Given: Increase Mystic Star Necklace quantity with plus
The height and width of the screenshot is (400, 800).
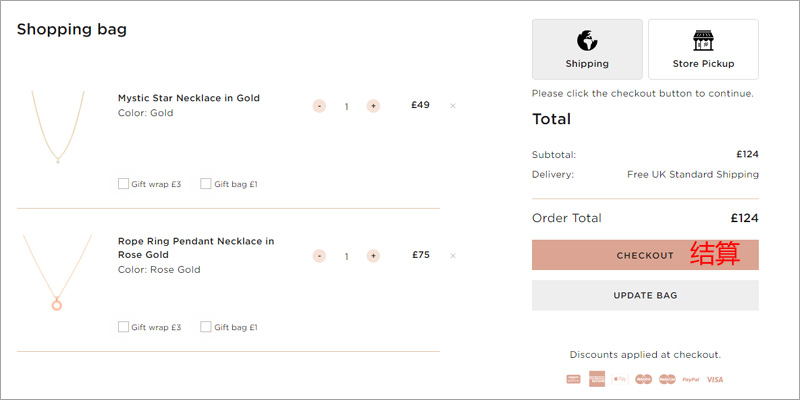Looking at the screenshot, I should coord(373,106).
